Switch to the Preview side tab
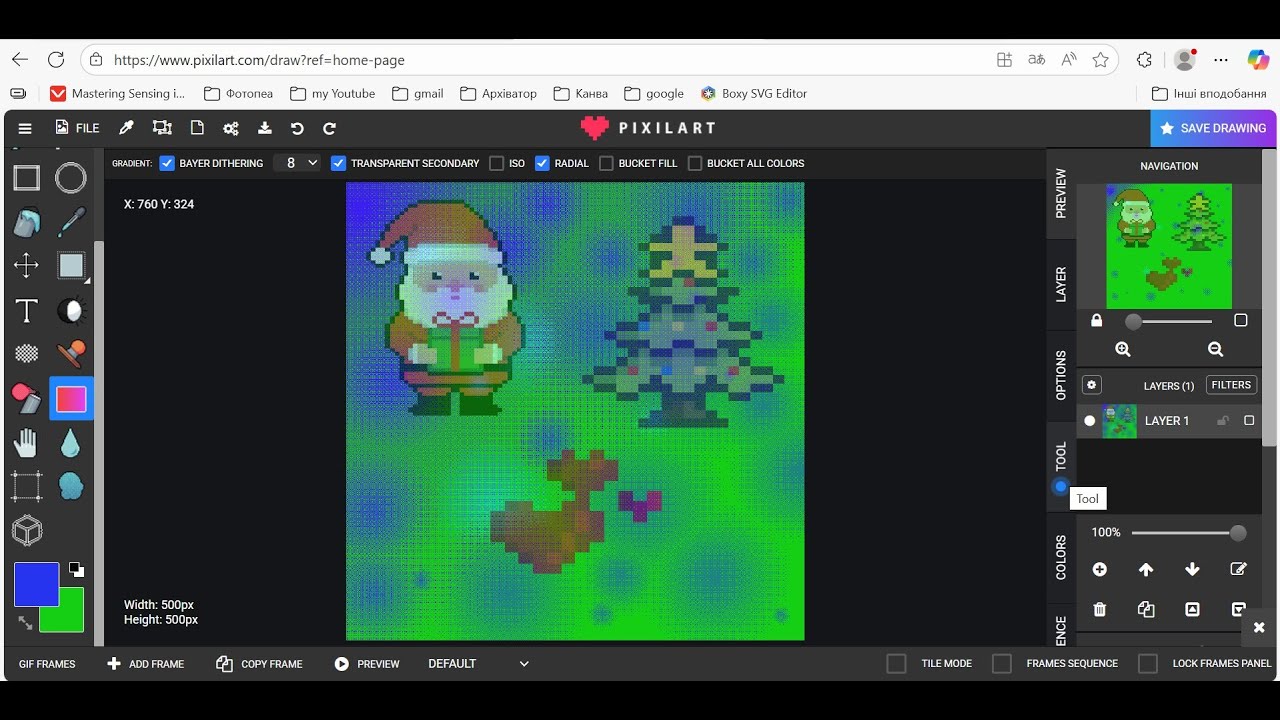This screenshot has height=720, width=1280. [1061, 193]
